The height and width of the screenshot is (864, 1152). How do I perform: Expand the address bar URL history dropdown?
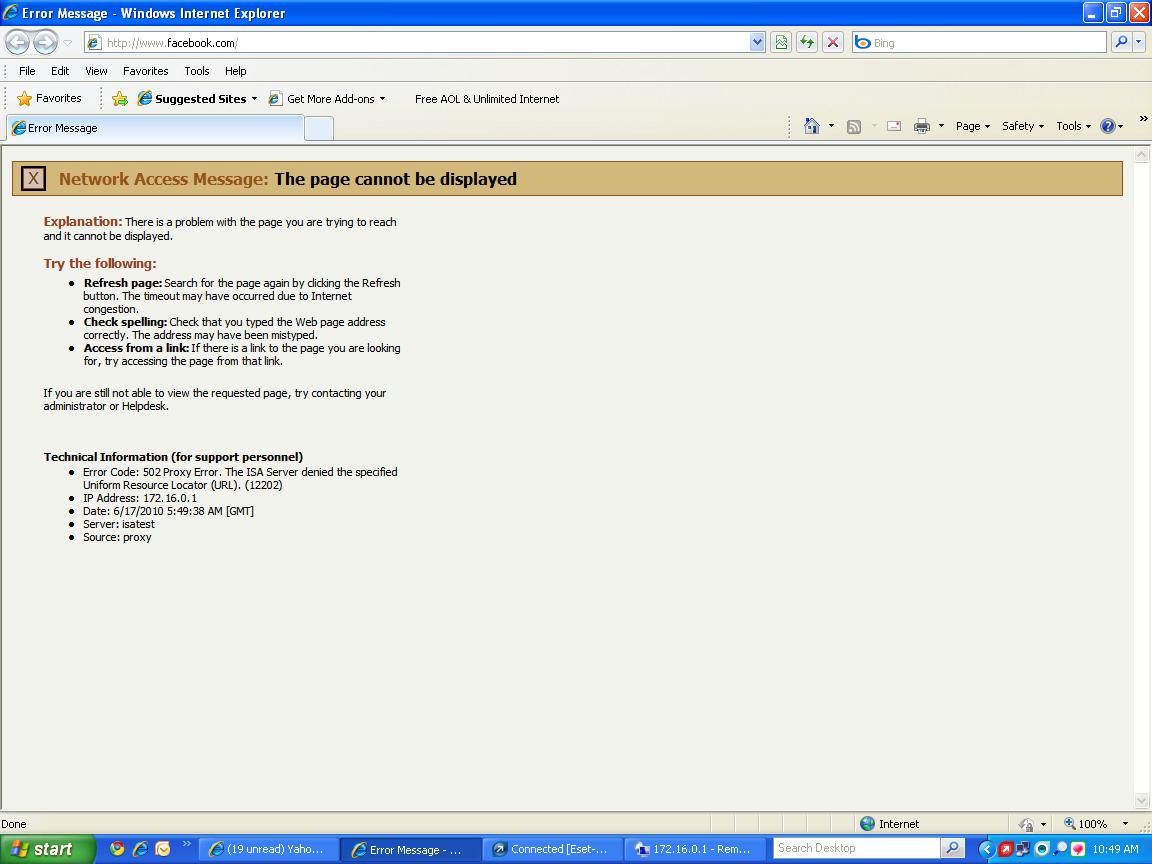(757, 43)
